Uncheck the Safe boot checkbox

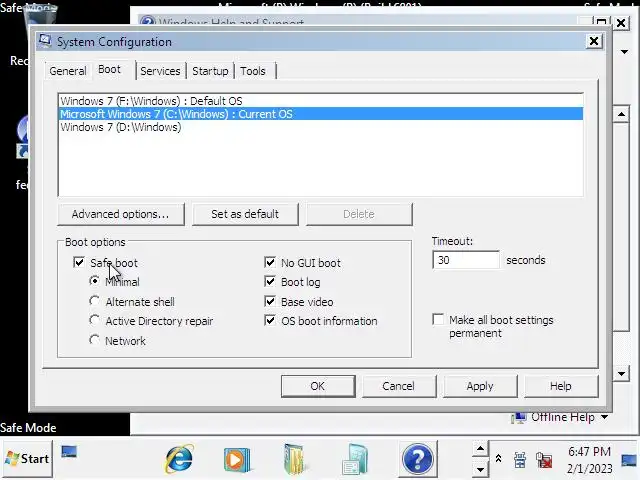tap(79, 262)
